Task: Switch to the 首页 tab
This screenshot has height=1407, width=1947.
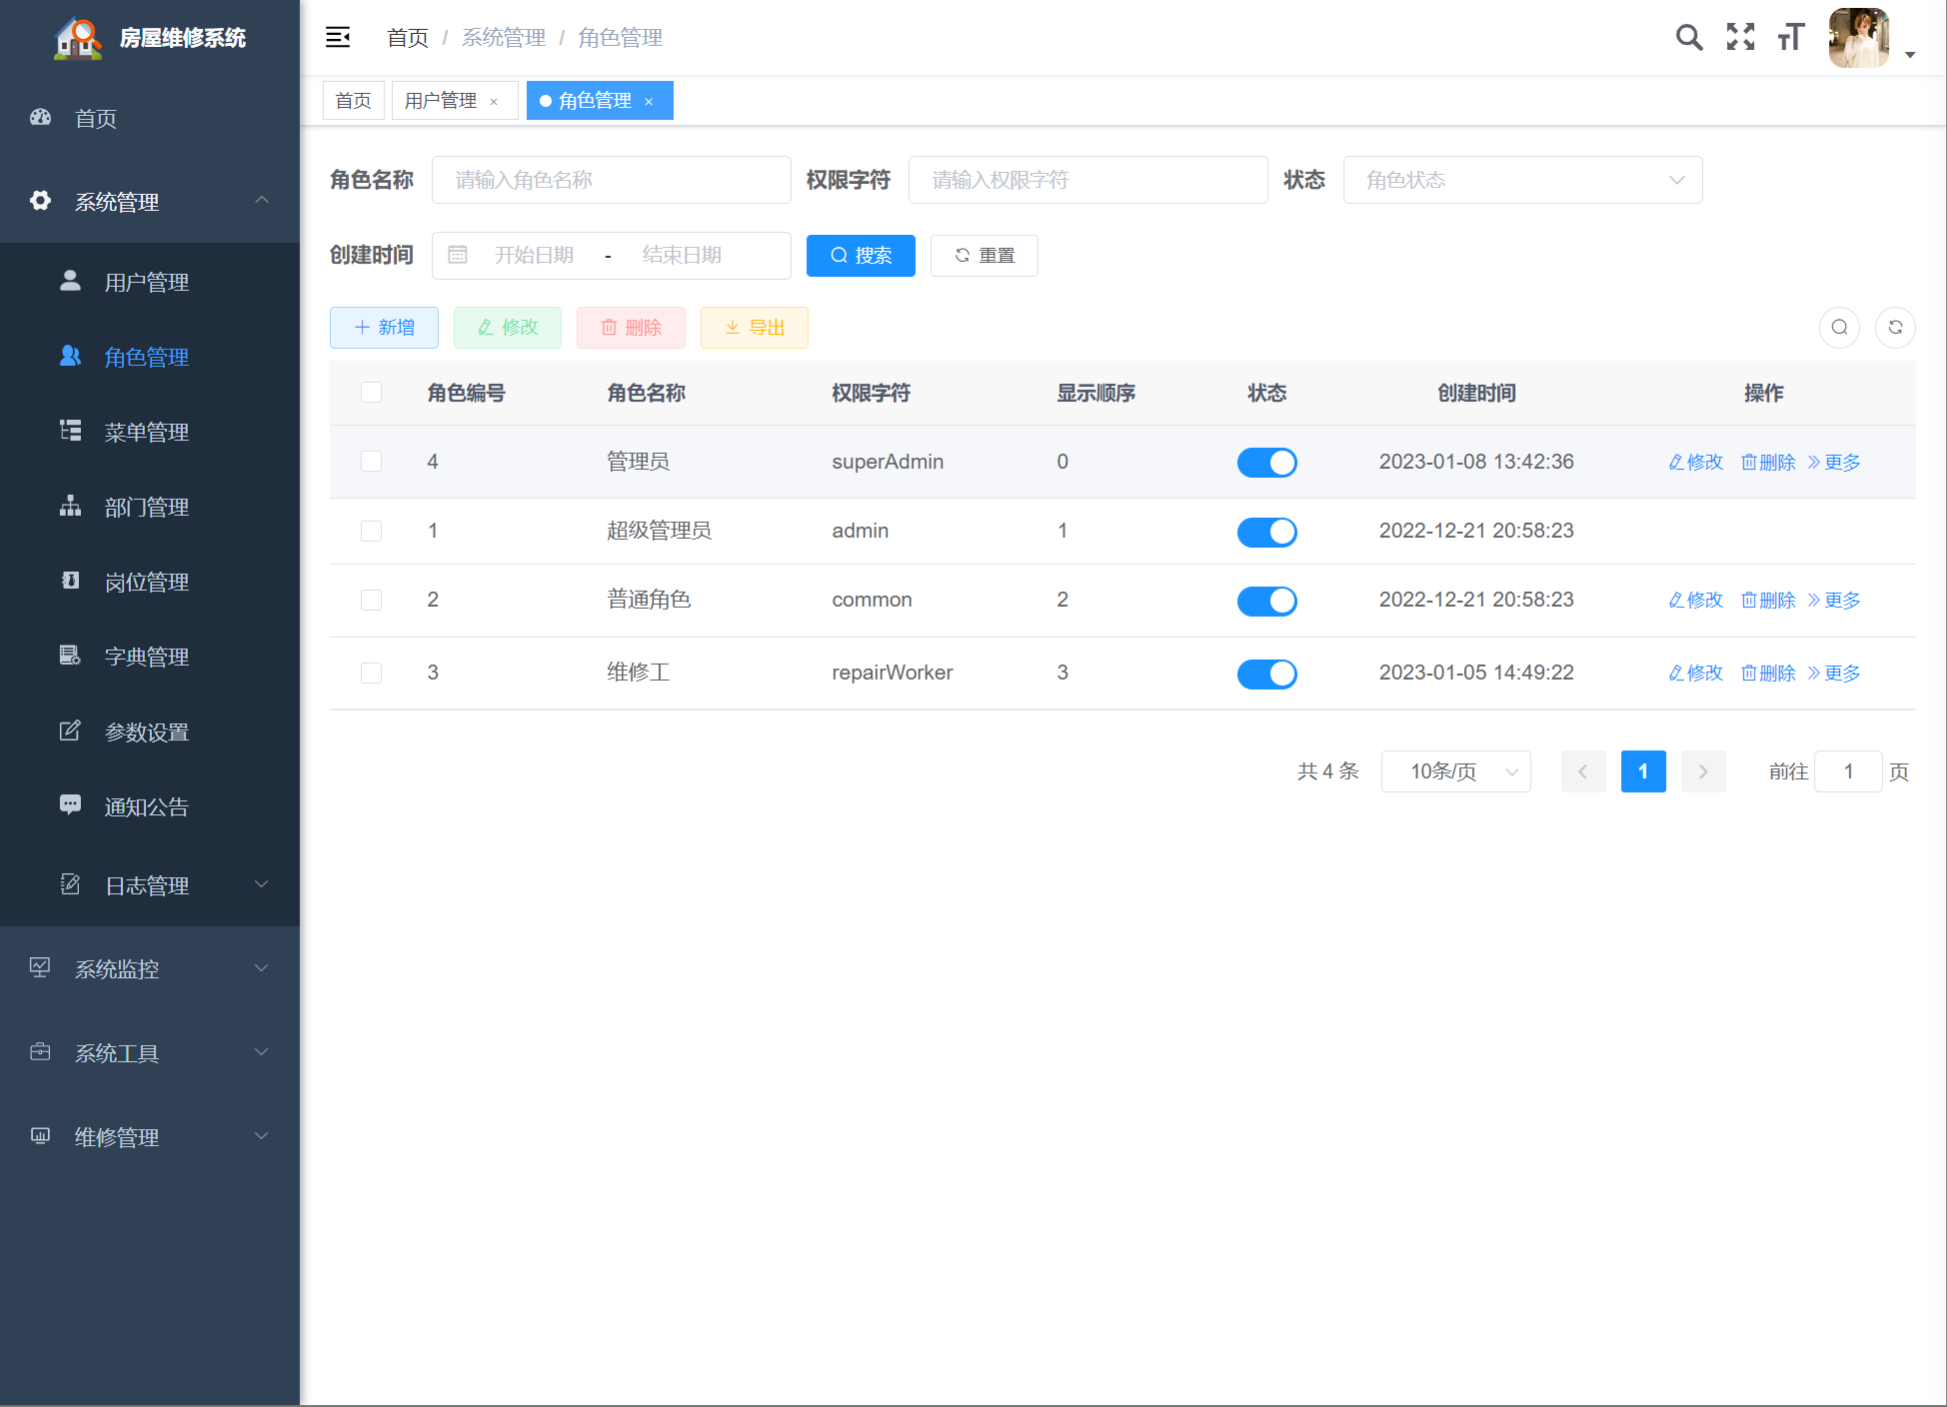Action: click(x=353, y=101)
